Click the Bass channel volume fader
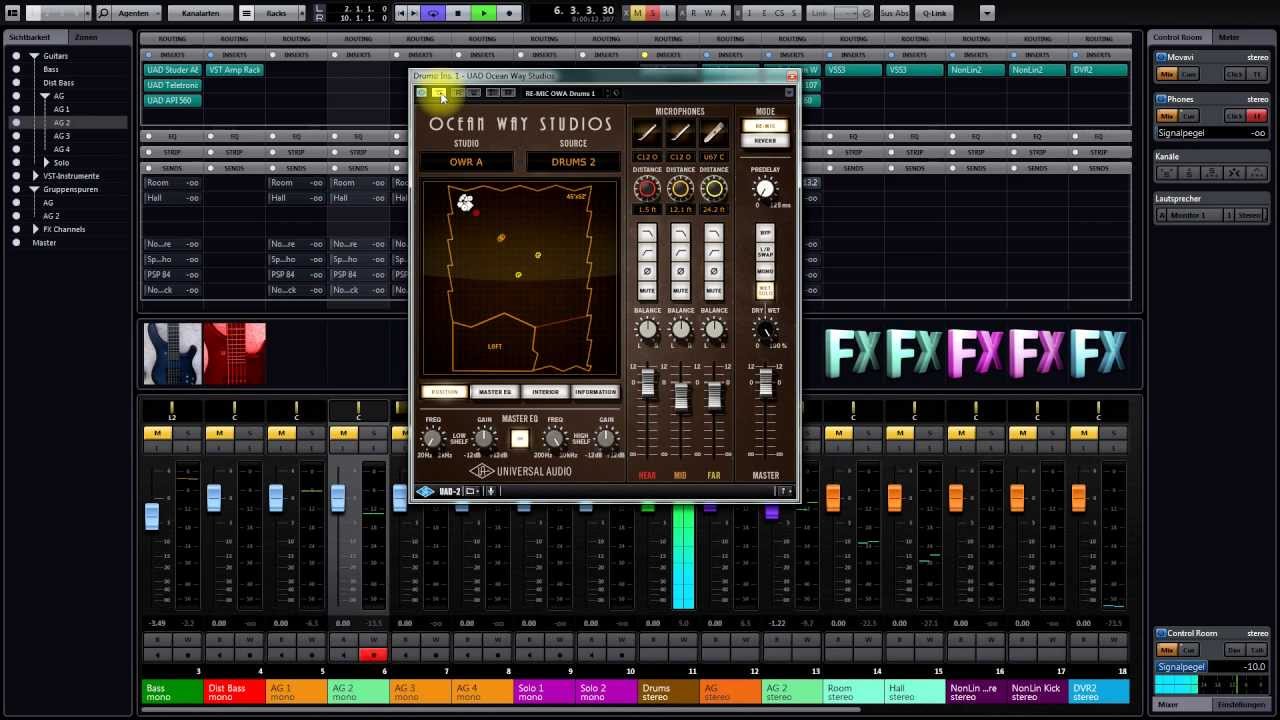Screen dimensions: 1280x720 152,515
